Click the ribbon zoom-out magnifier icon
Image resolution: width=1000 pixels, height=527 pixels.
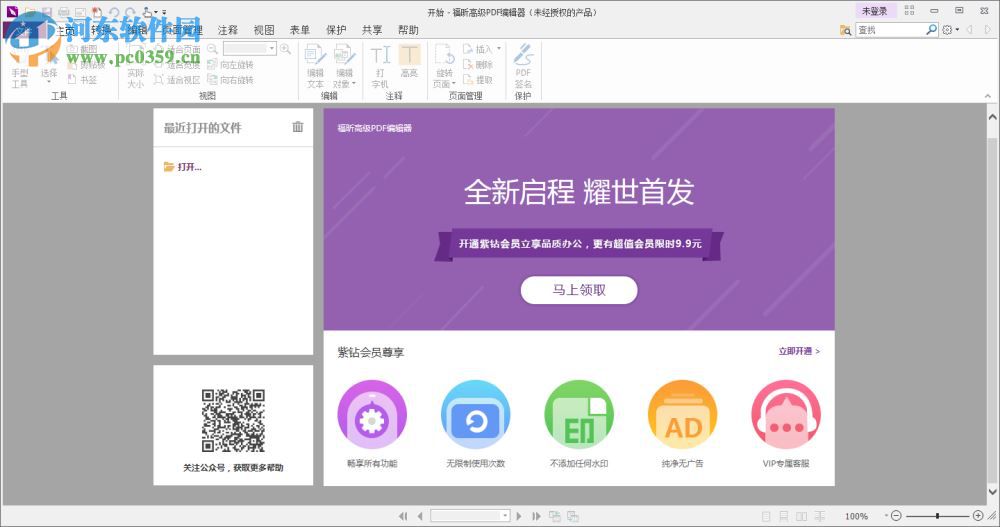[x=212, y=49]
